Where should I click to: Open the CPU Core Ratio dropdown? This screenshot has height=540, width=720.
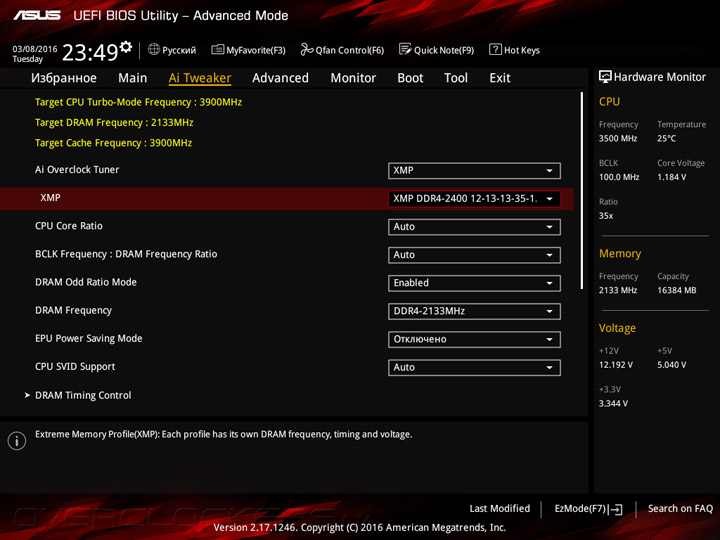point(474,227)
